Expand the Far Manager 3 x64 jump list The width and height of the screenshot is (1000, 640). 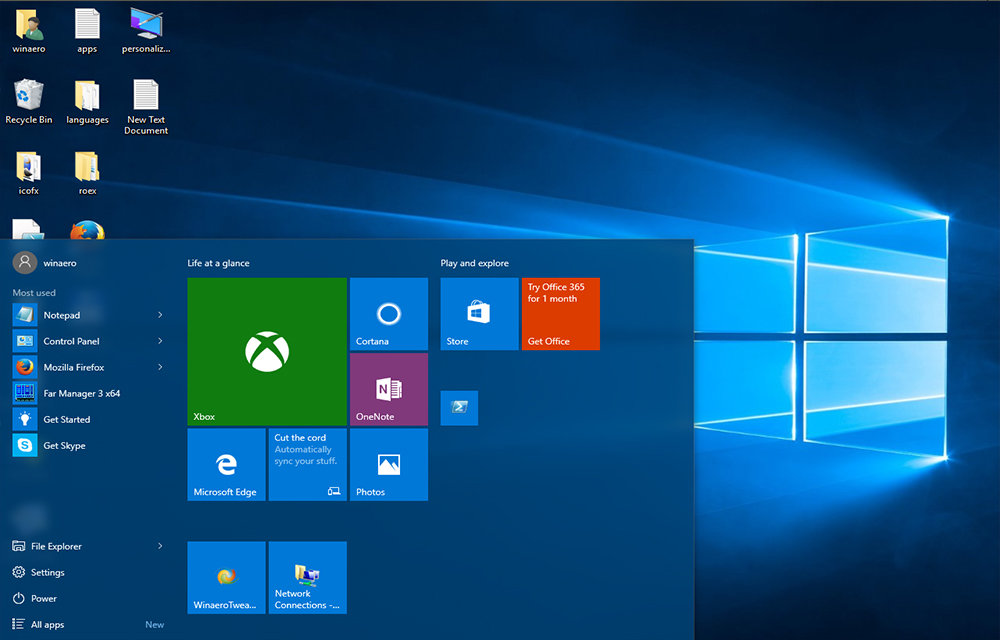tap(158, 393)
